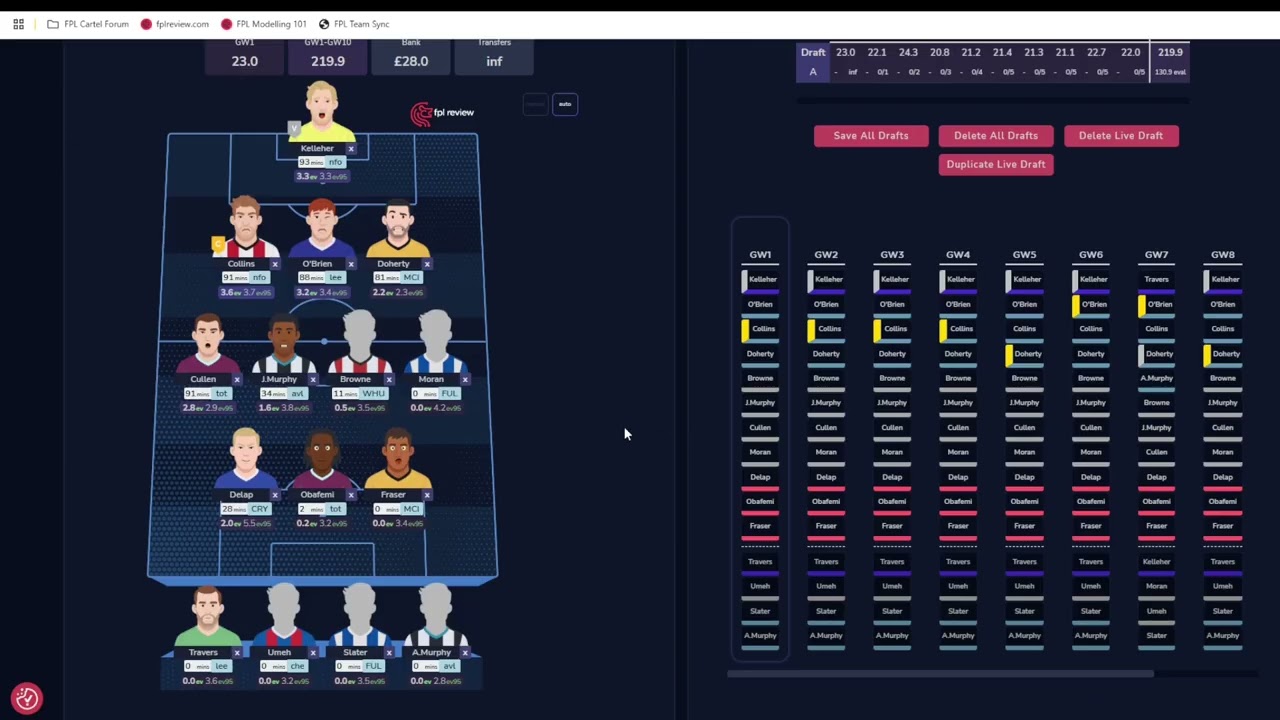This screenshot has width=1280, height=720.
Task: Select the GW5 column header
Action: tap(1024, 255)
